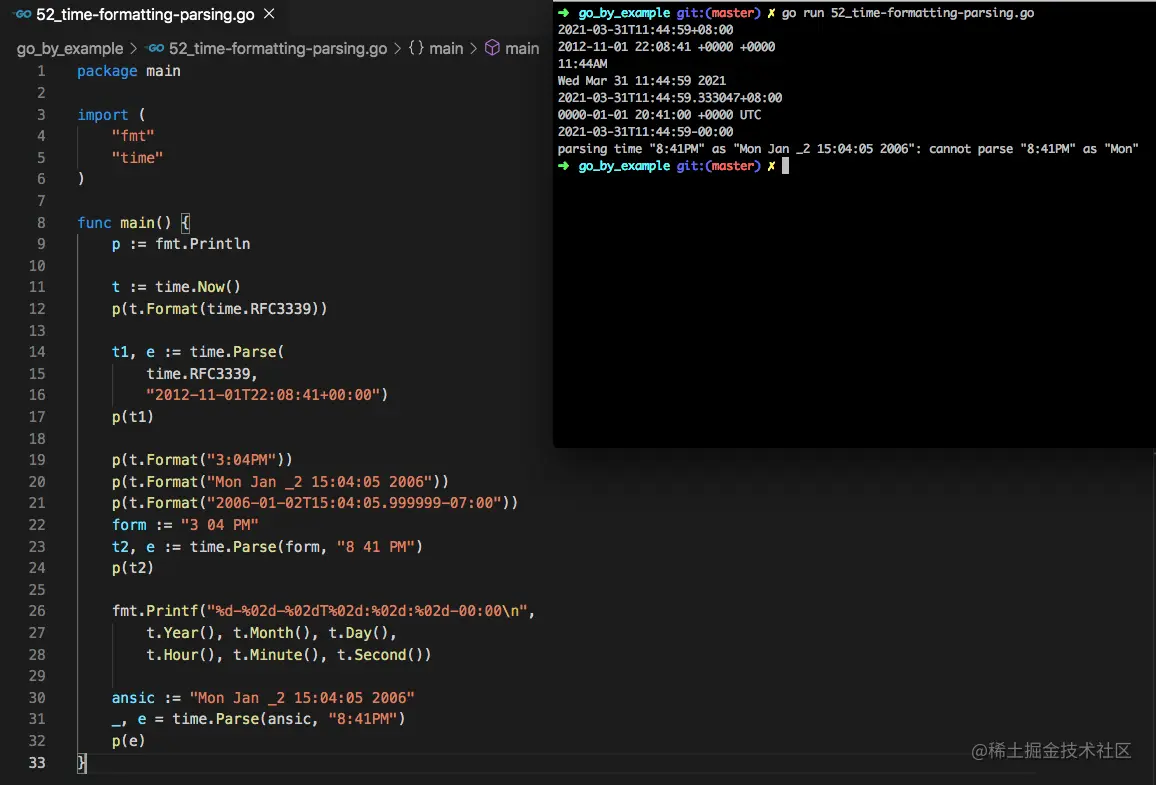Image resolution: width=1156 pixels, height=785 pixels.
Task: Click 'time.RFC3339' on line 12
Action: [x=259, y=309]
